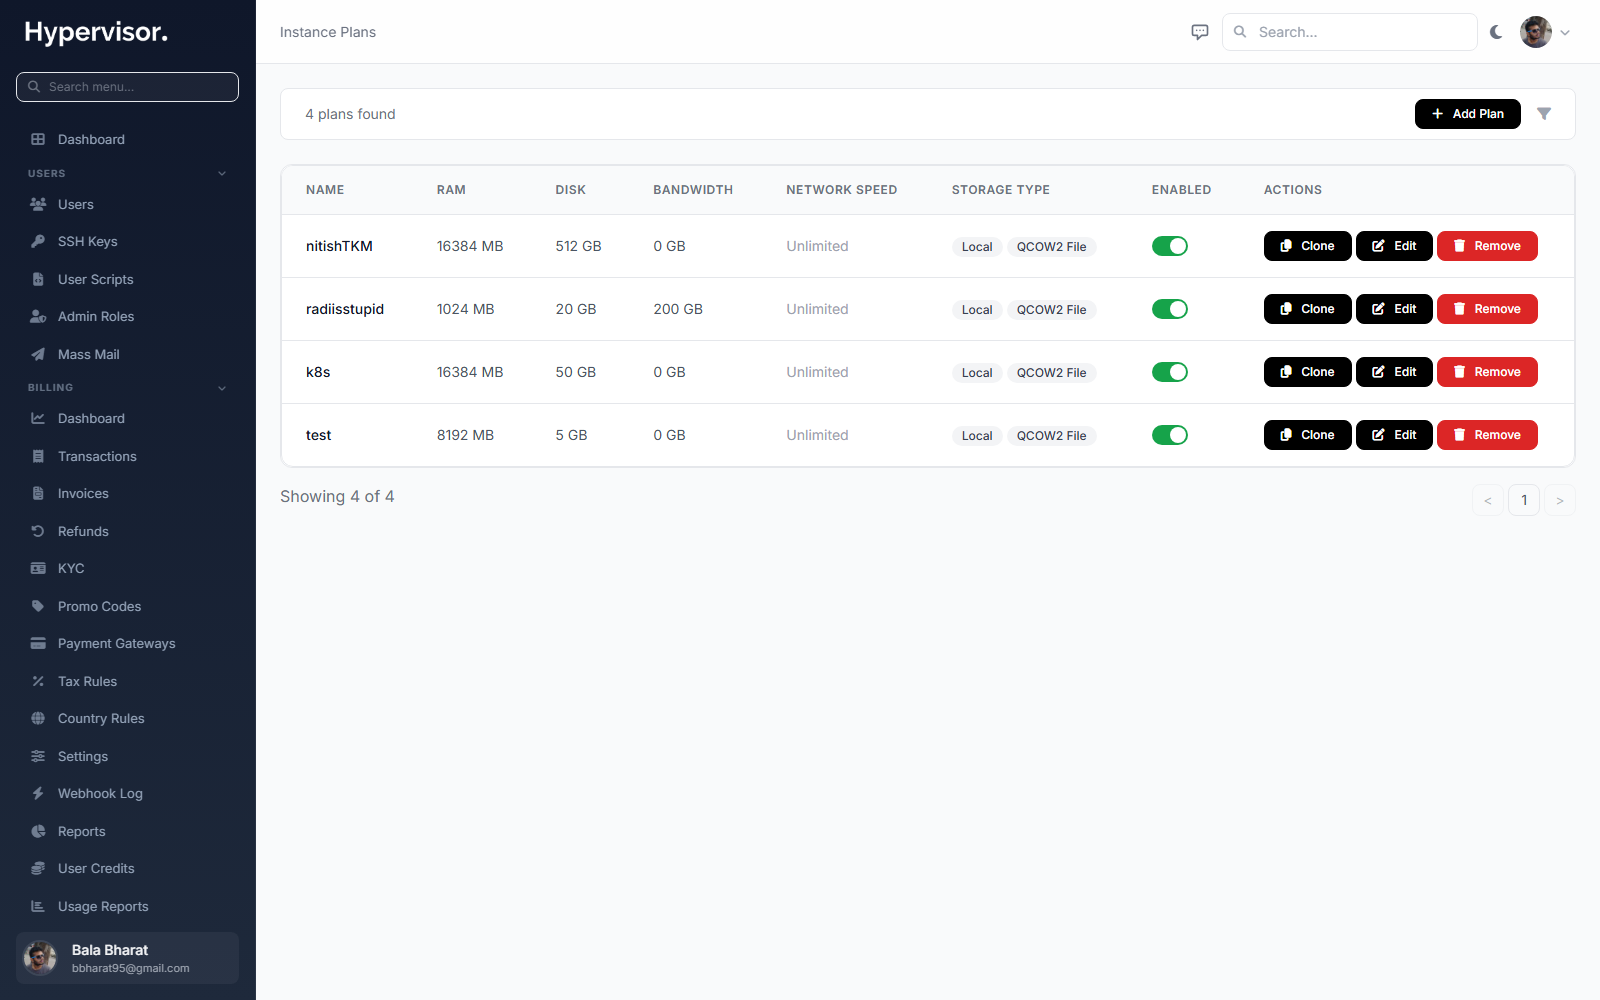Click the Instance Plans page title
The image size is (1600, 1000).
[328, 32]
